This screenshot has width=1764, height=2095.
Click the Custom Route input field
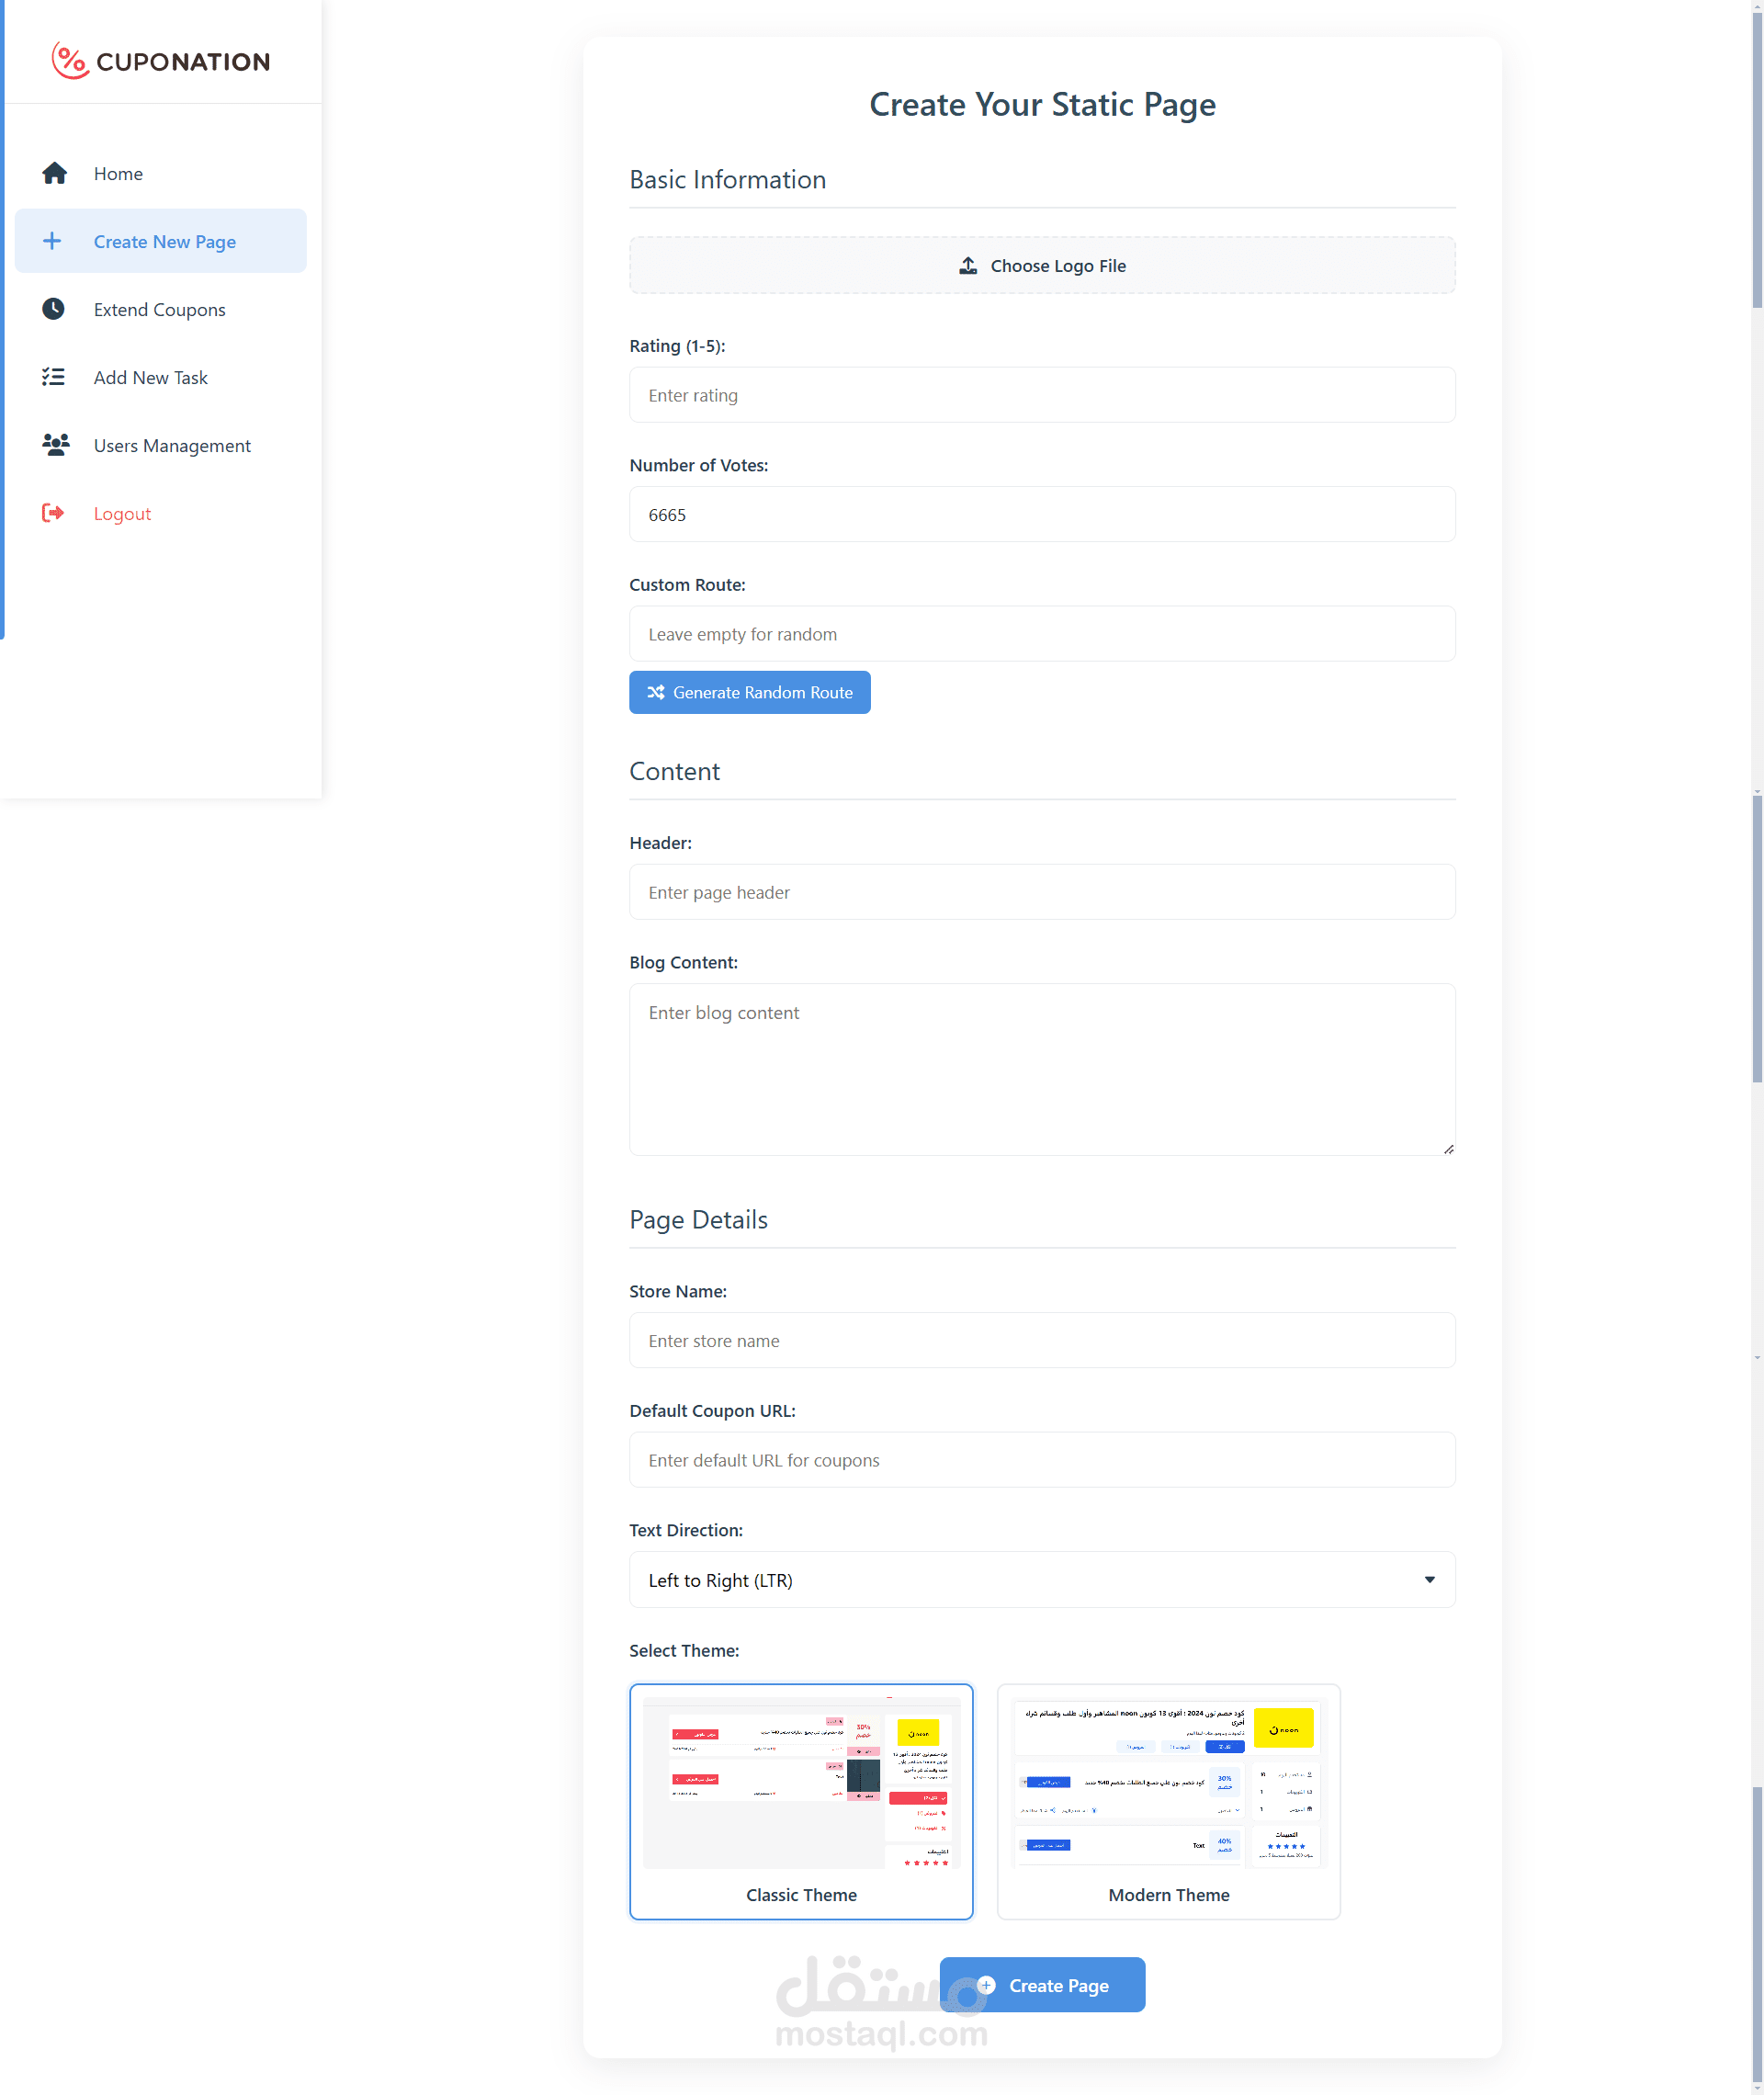1041,633
